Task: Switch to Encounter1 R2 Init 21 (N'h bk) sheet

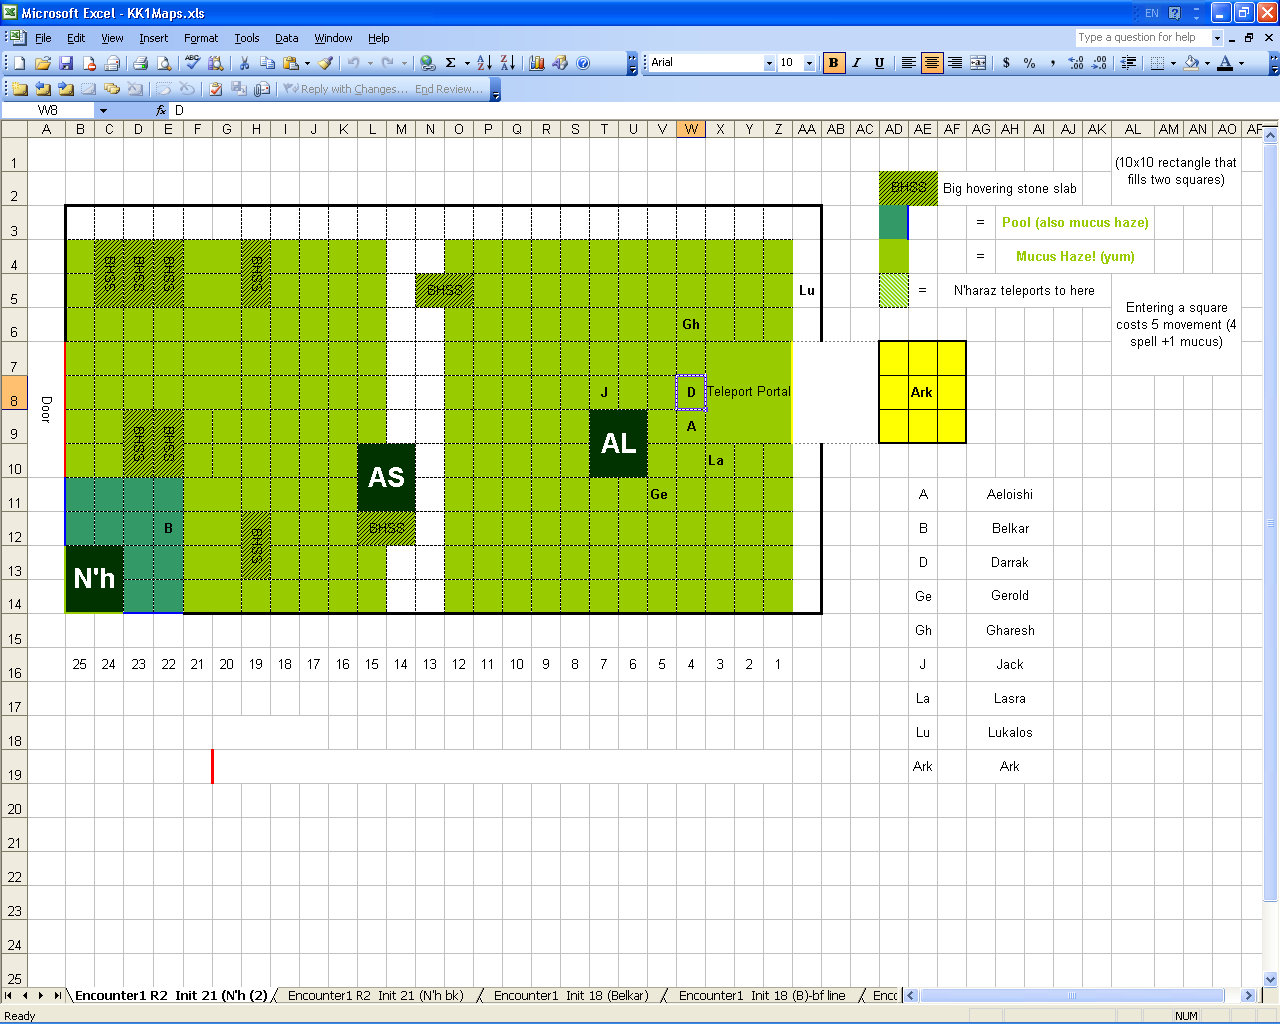Action: [376, 995]
